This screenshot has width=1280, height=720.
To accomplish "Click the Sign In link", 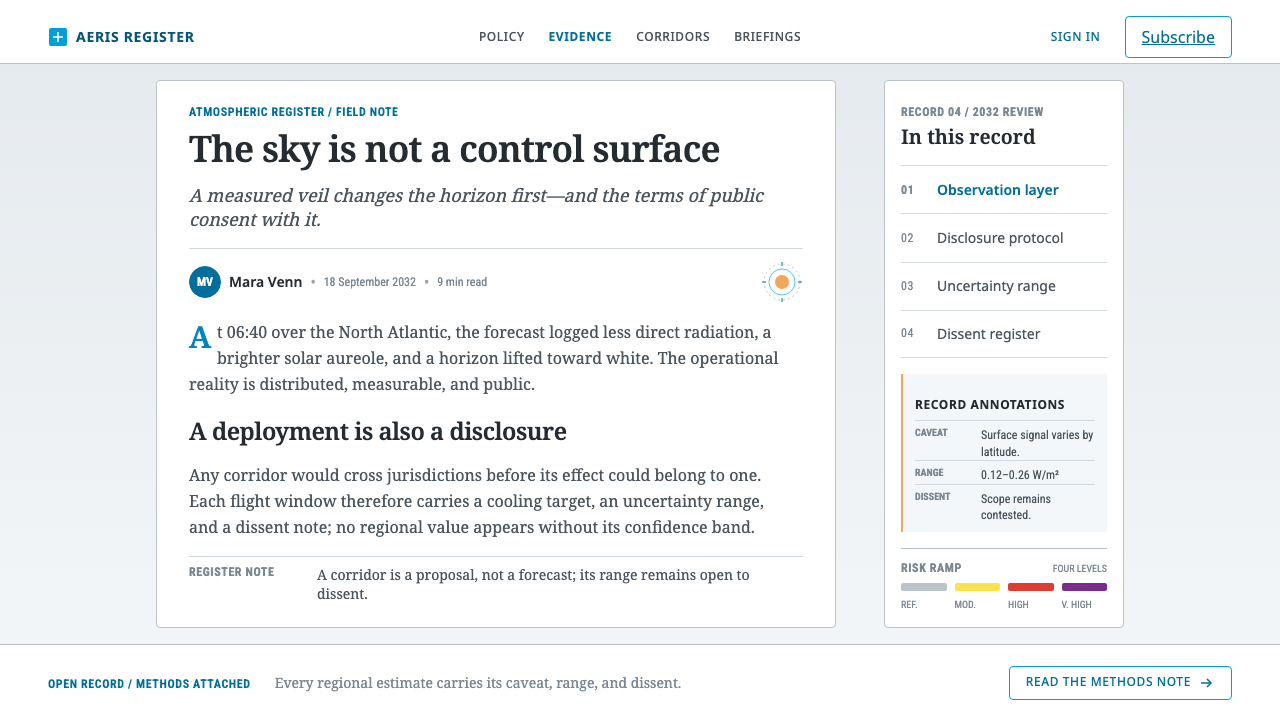I will pos(1075,37).
